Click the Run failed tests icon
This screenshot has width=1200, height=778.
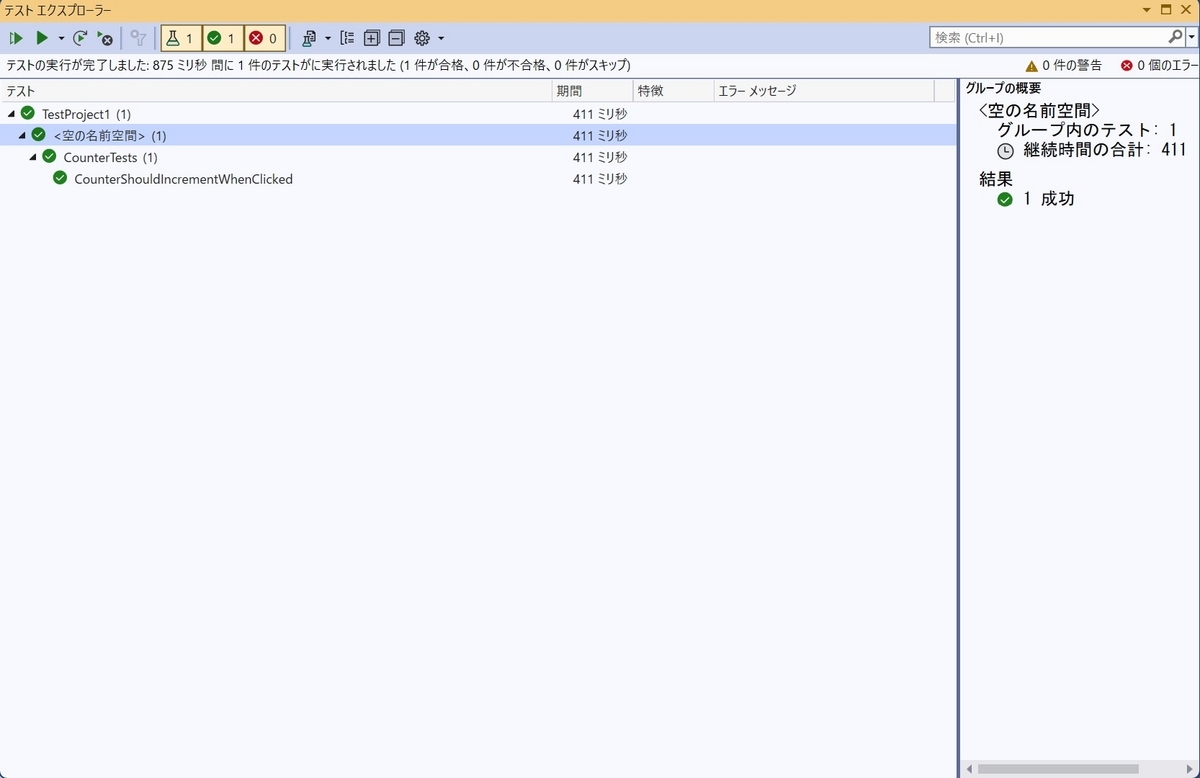[x=105, y=38]
